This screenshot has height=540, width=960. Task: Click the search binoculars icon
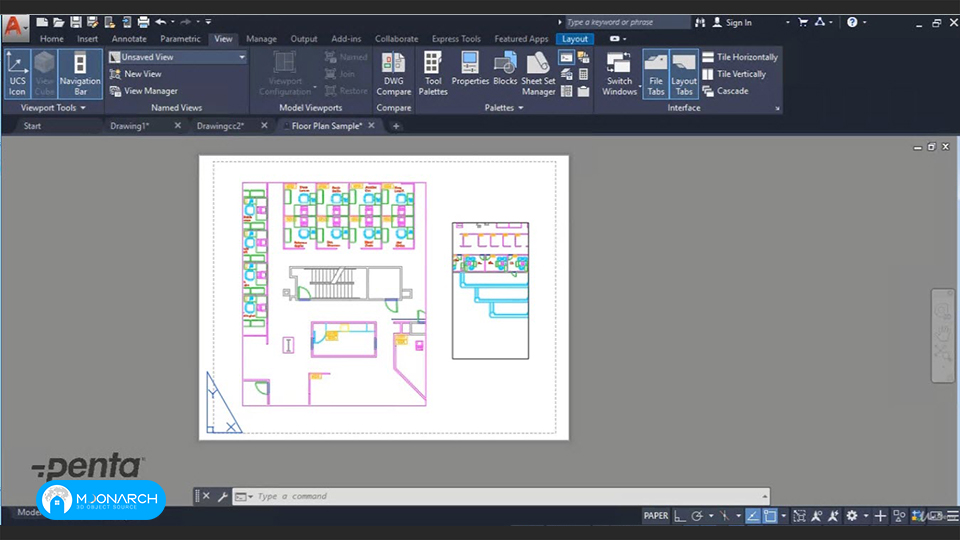pyautogui.click(x=700, y=22)
